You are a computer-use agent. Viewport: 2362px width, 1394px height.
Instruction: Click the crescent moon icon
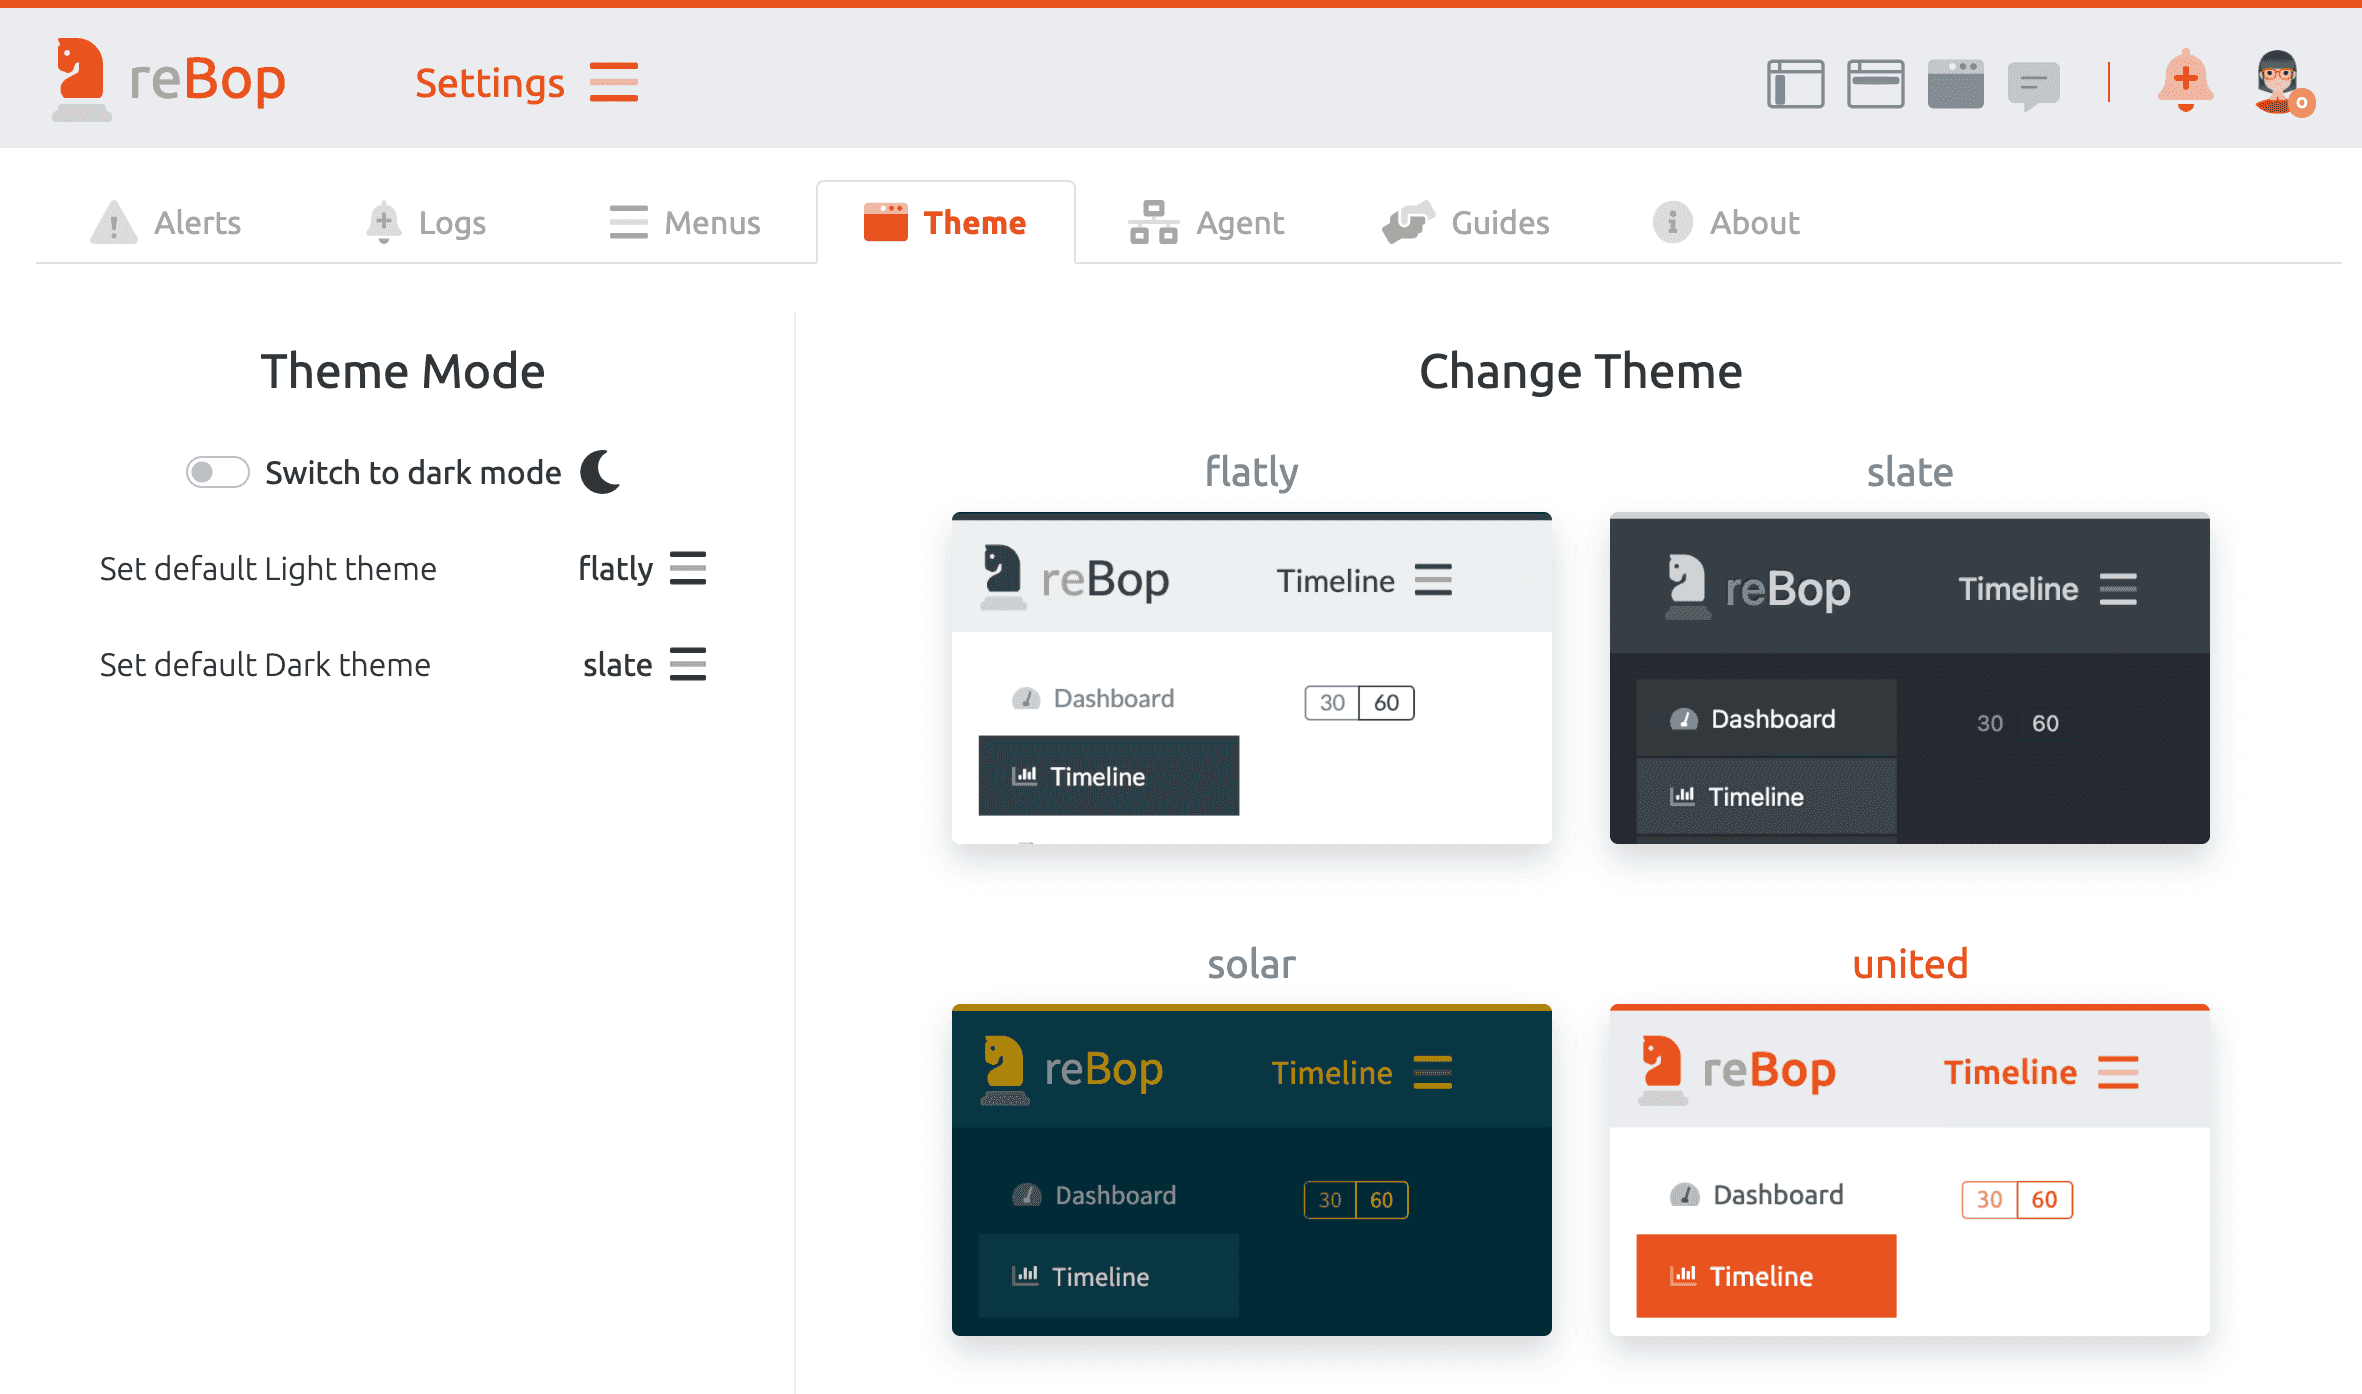[x=601, y=472]
